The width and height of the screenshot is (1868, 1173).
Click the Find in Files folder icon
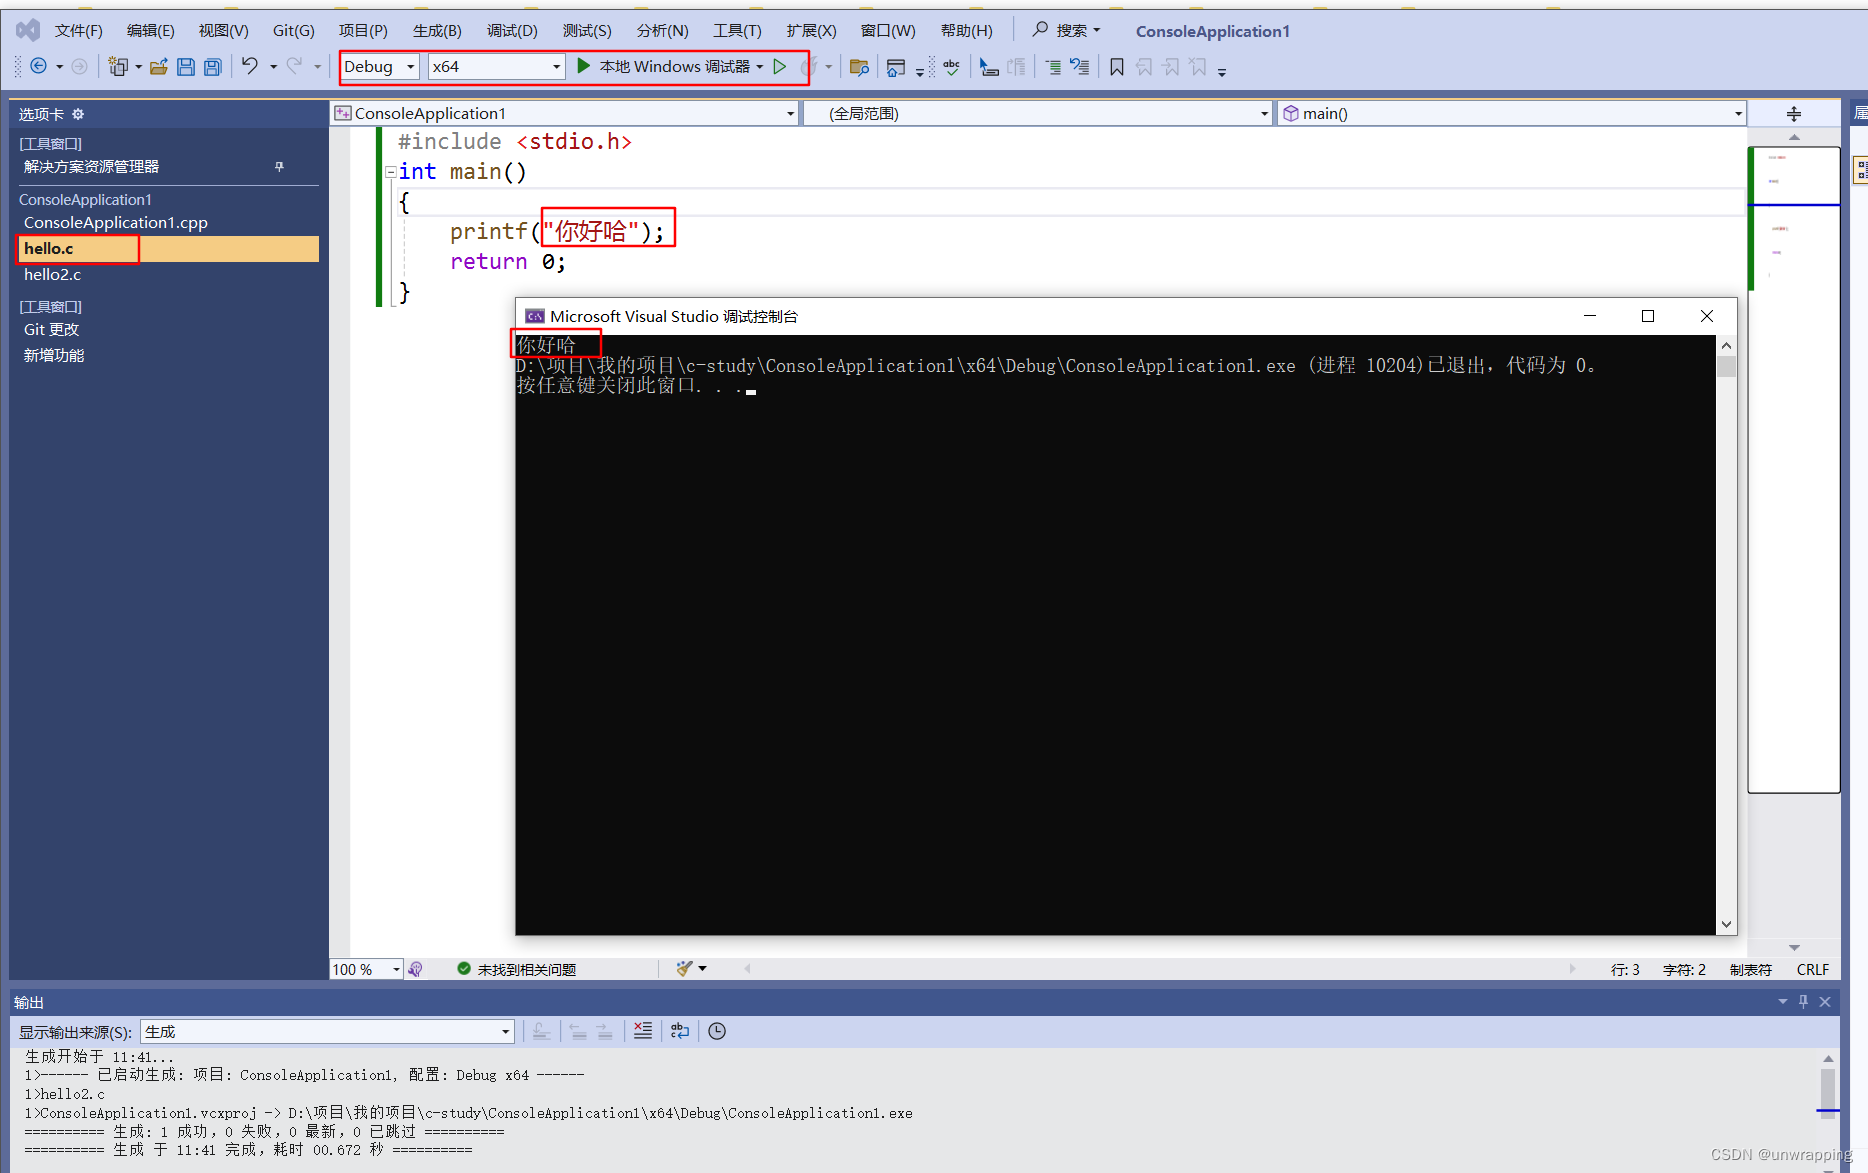858,67
